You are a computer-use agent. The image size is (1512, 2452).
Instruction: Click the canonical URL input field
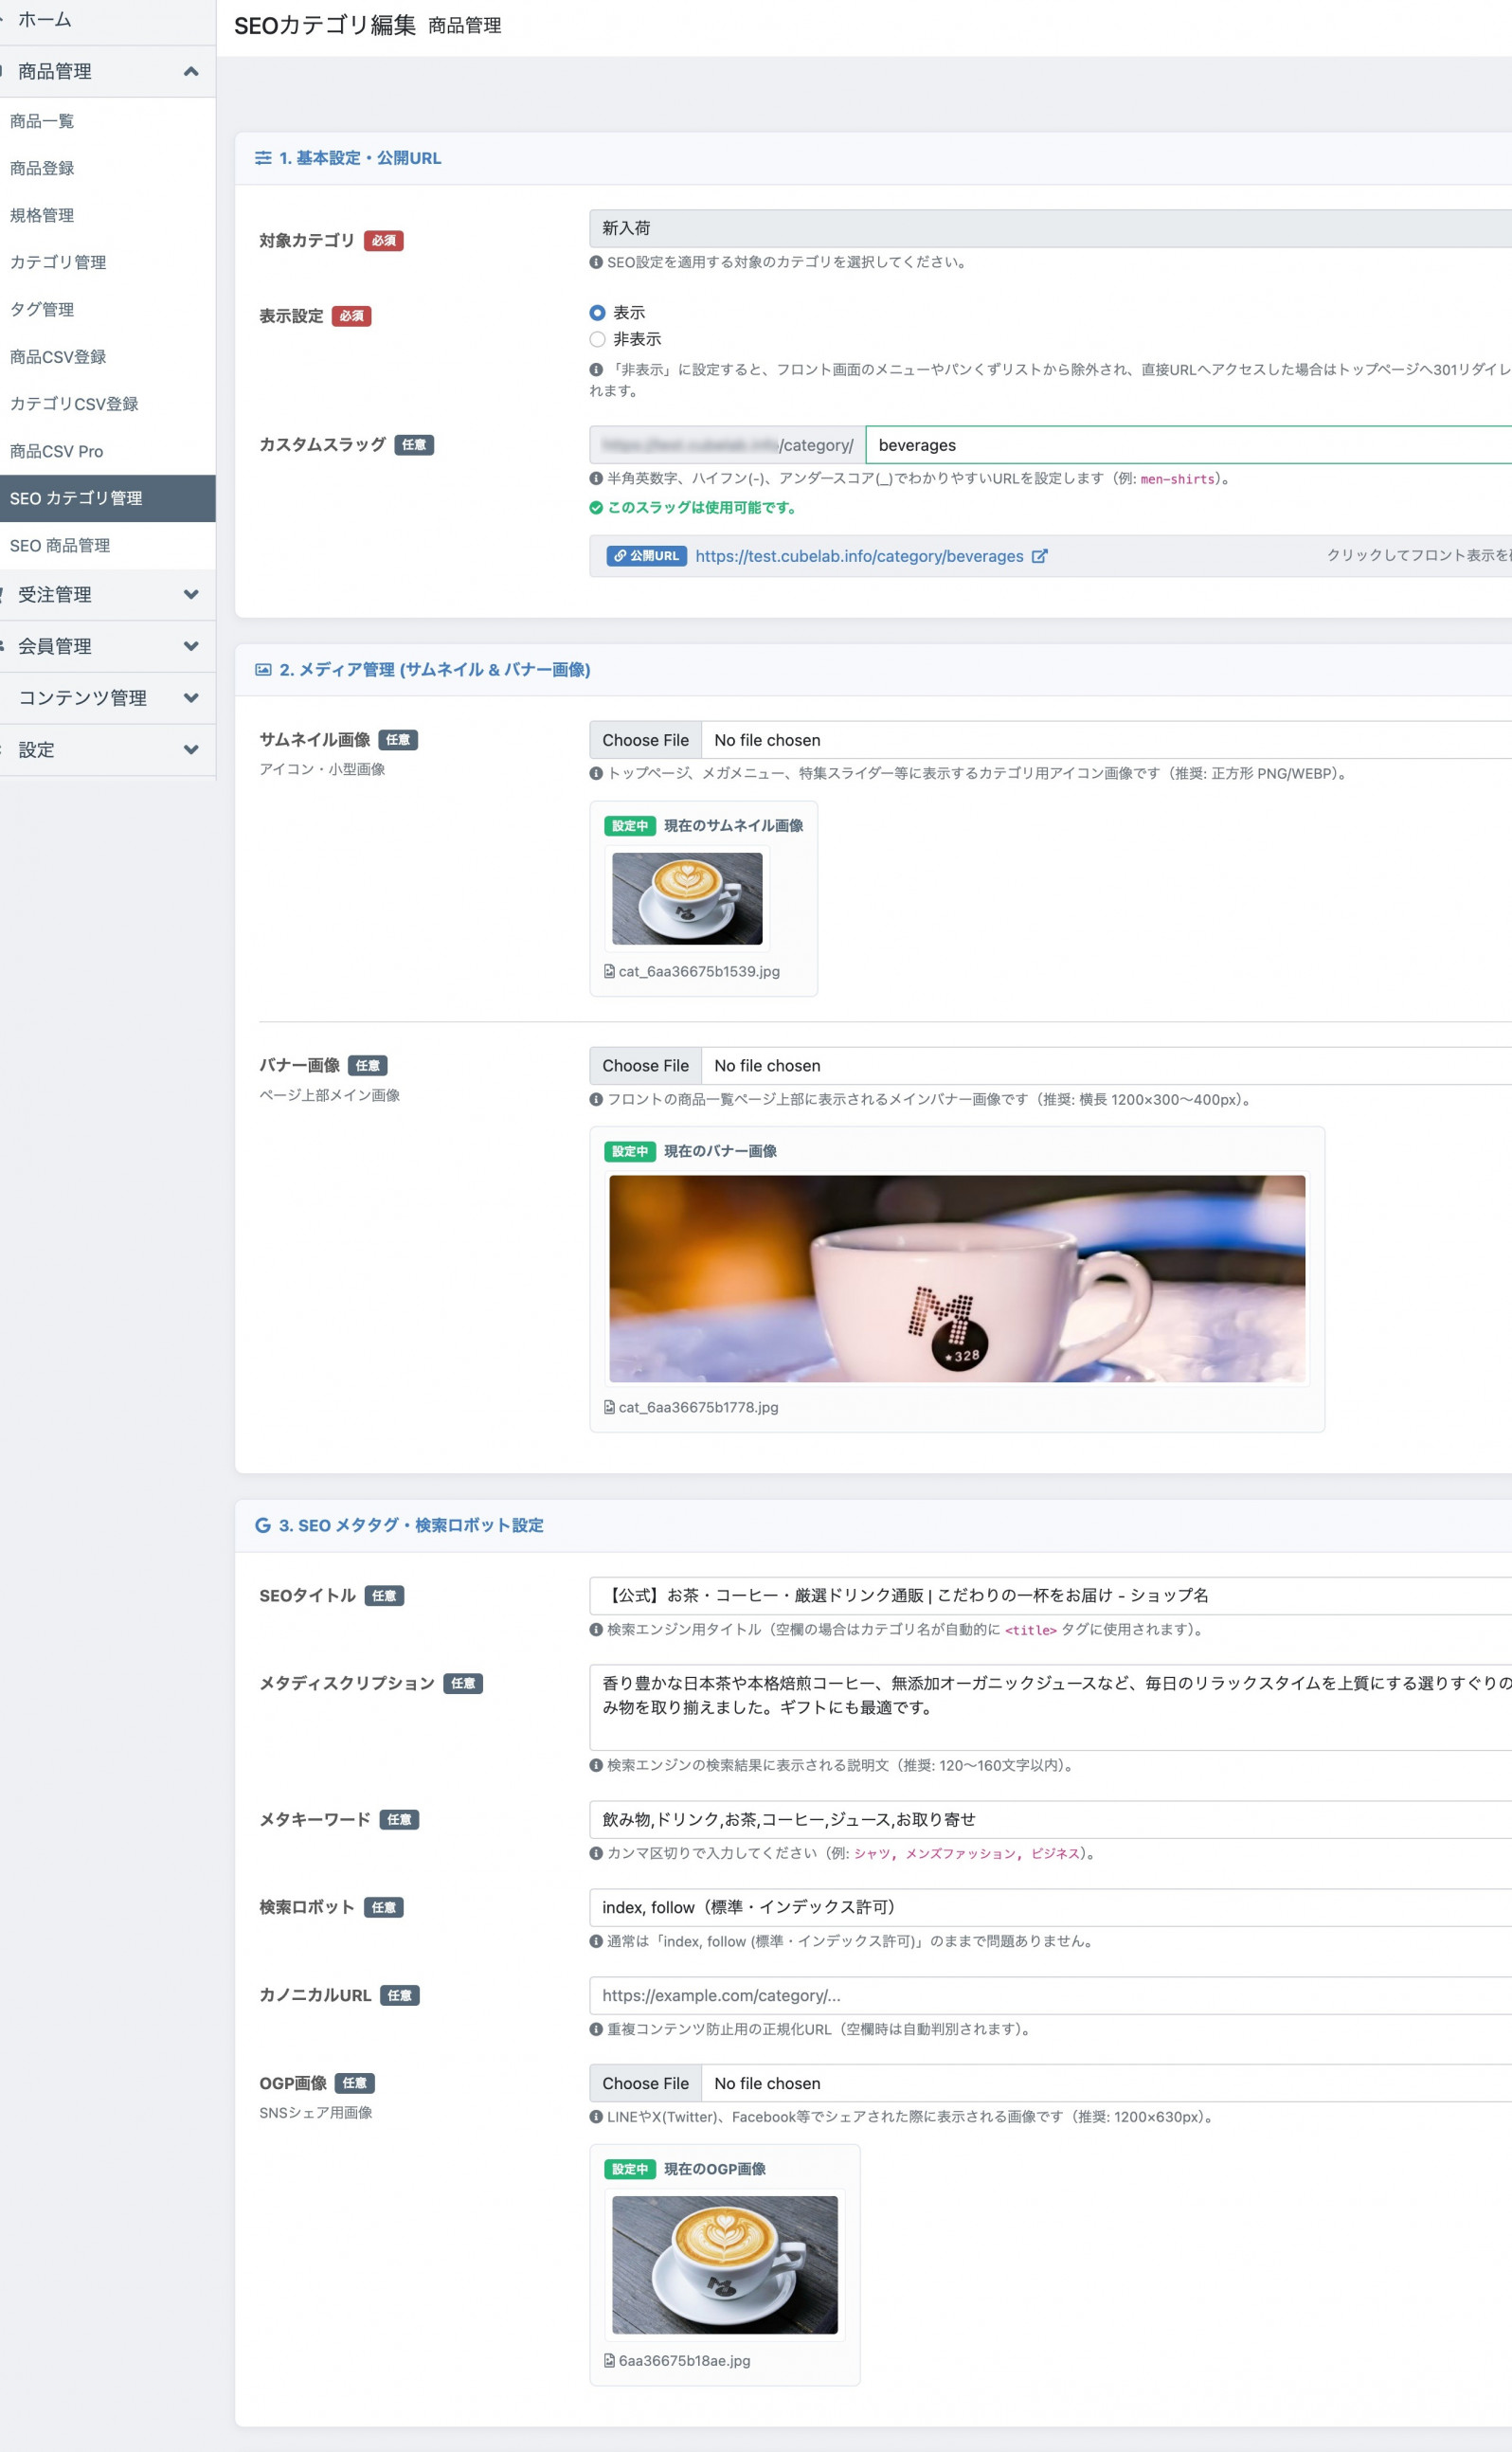pyautogui.click(x=1050, y=1995)
